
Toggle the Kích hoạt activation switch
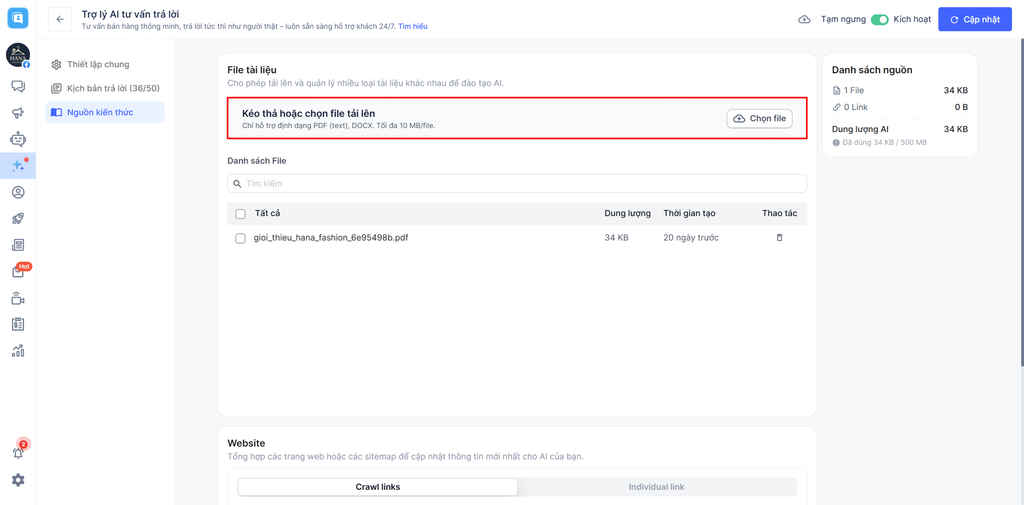(879, 19)
